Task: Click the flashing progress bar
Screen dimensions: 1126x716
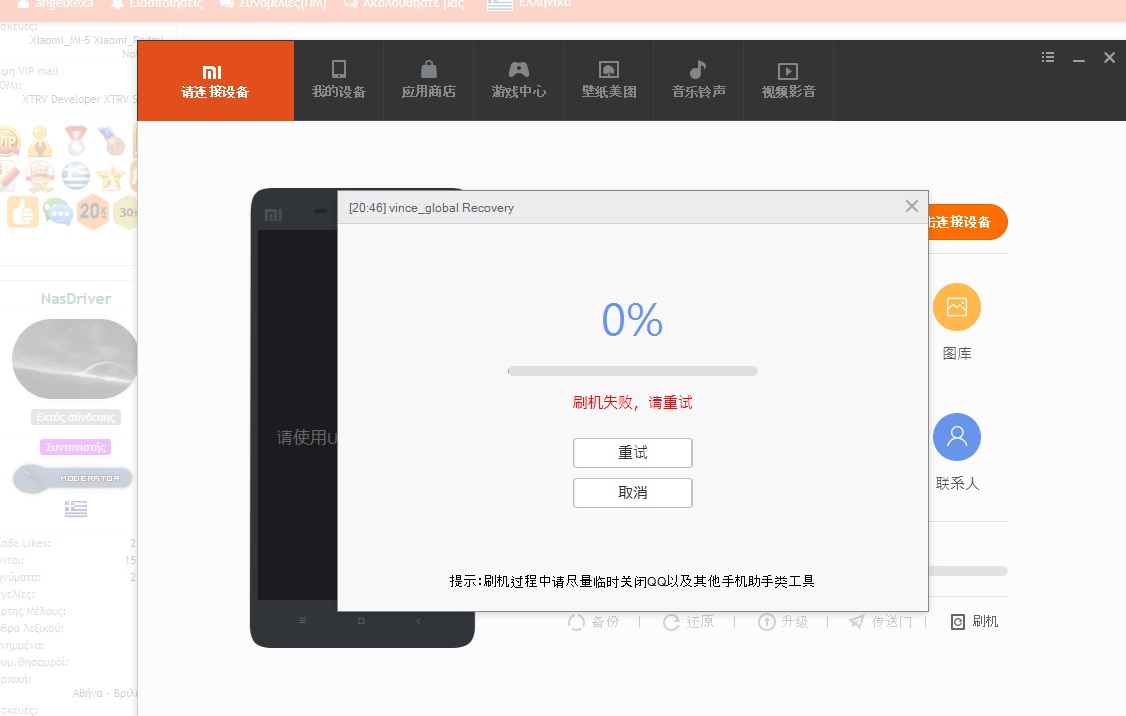Action: pyautogui.click(x=633, y=371)
